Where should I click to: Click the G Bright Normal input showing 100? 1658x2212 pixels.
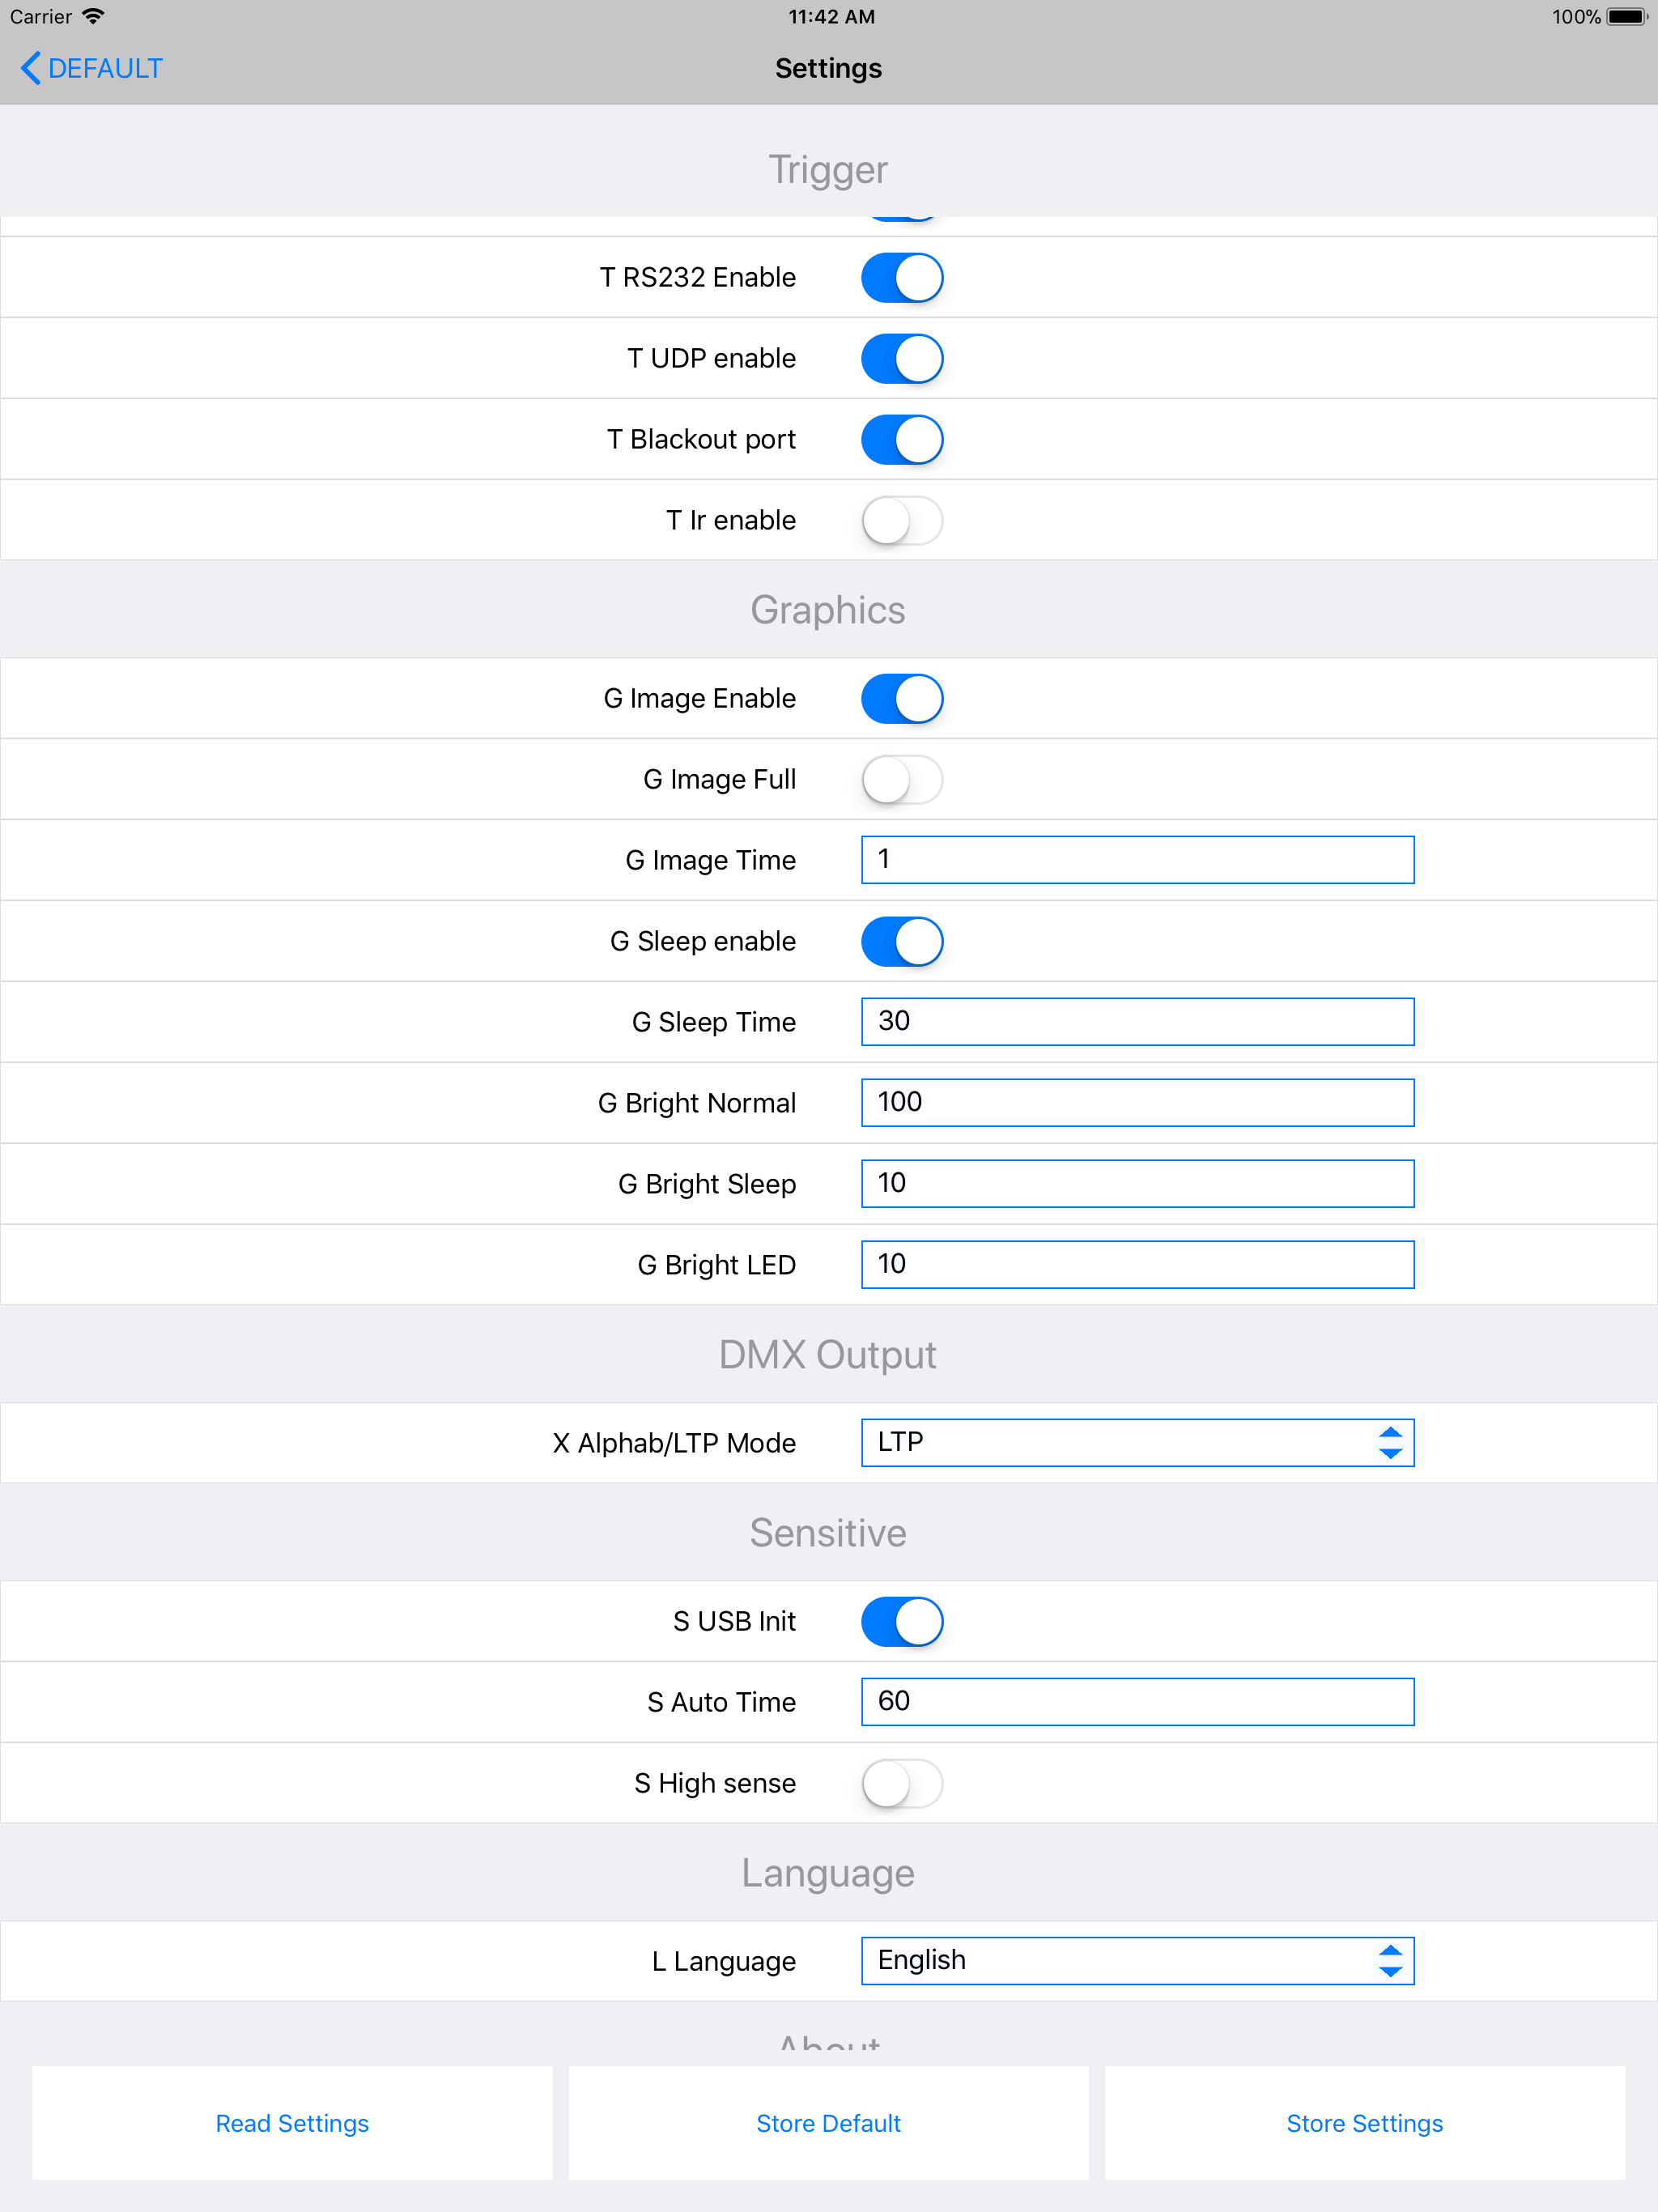click(1136, 1102)
